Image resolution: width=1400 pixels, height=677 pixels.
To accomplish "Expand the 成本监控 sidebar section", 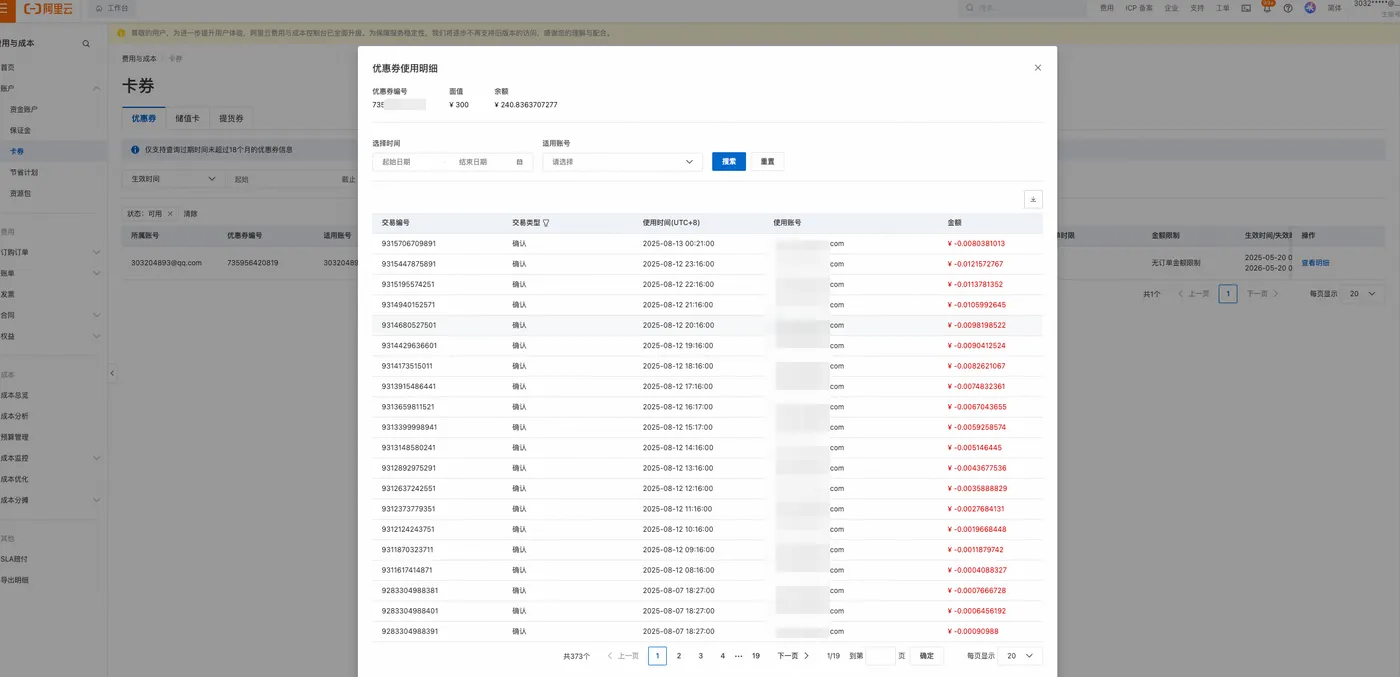I will tap(96, 458).
